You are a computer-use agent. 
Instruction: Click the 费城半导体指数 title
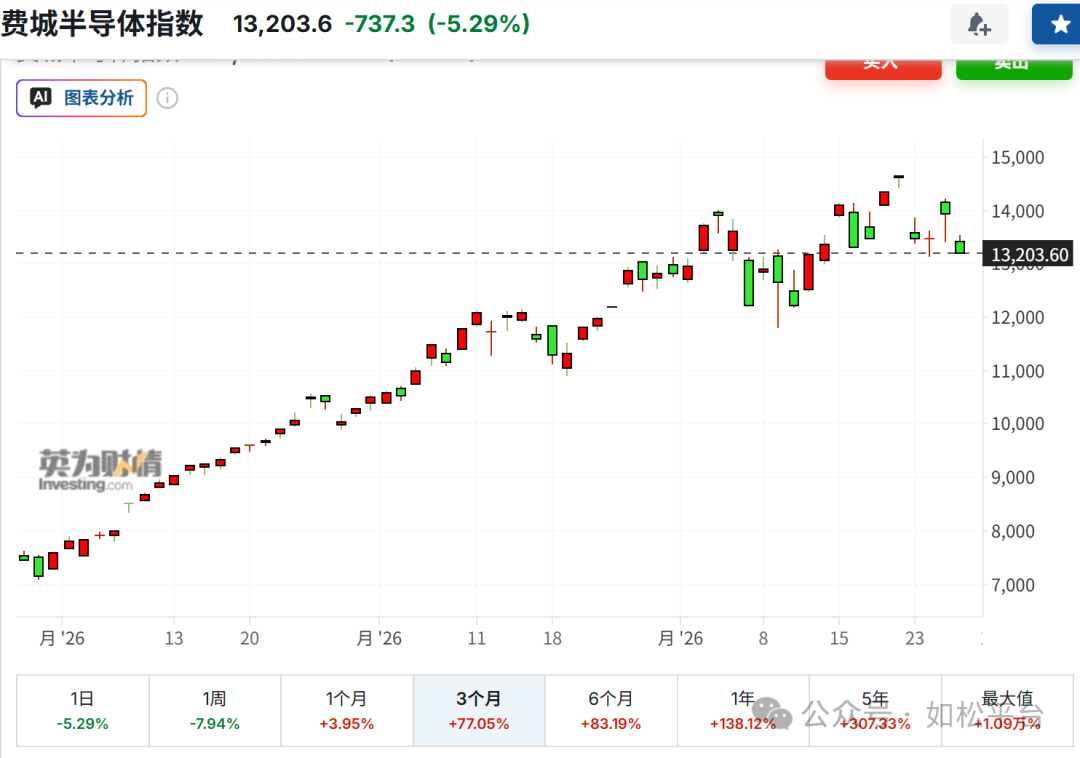[102, 23]
